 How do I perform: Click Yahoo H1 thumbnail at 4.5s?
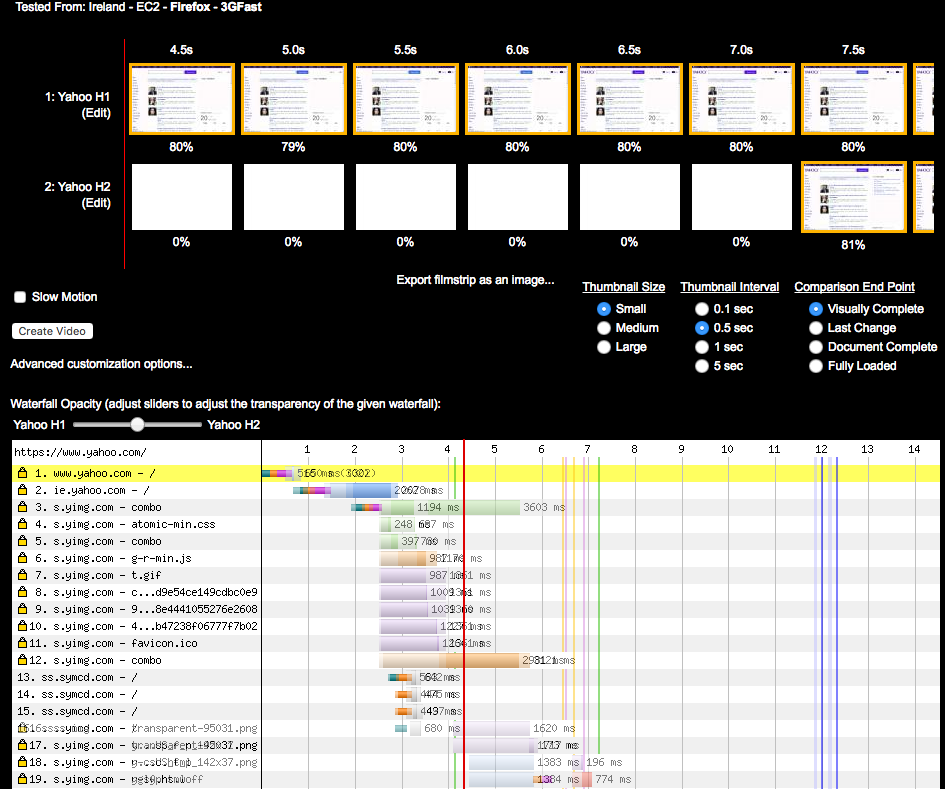click(181, 98)
